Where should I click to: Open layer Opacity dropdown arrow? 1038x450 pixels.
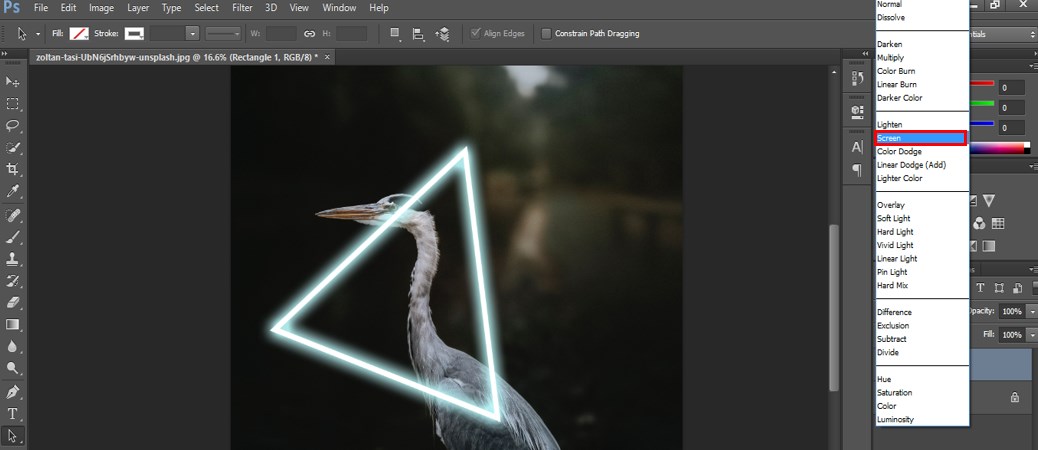point(1032,311)
